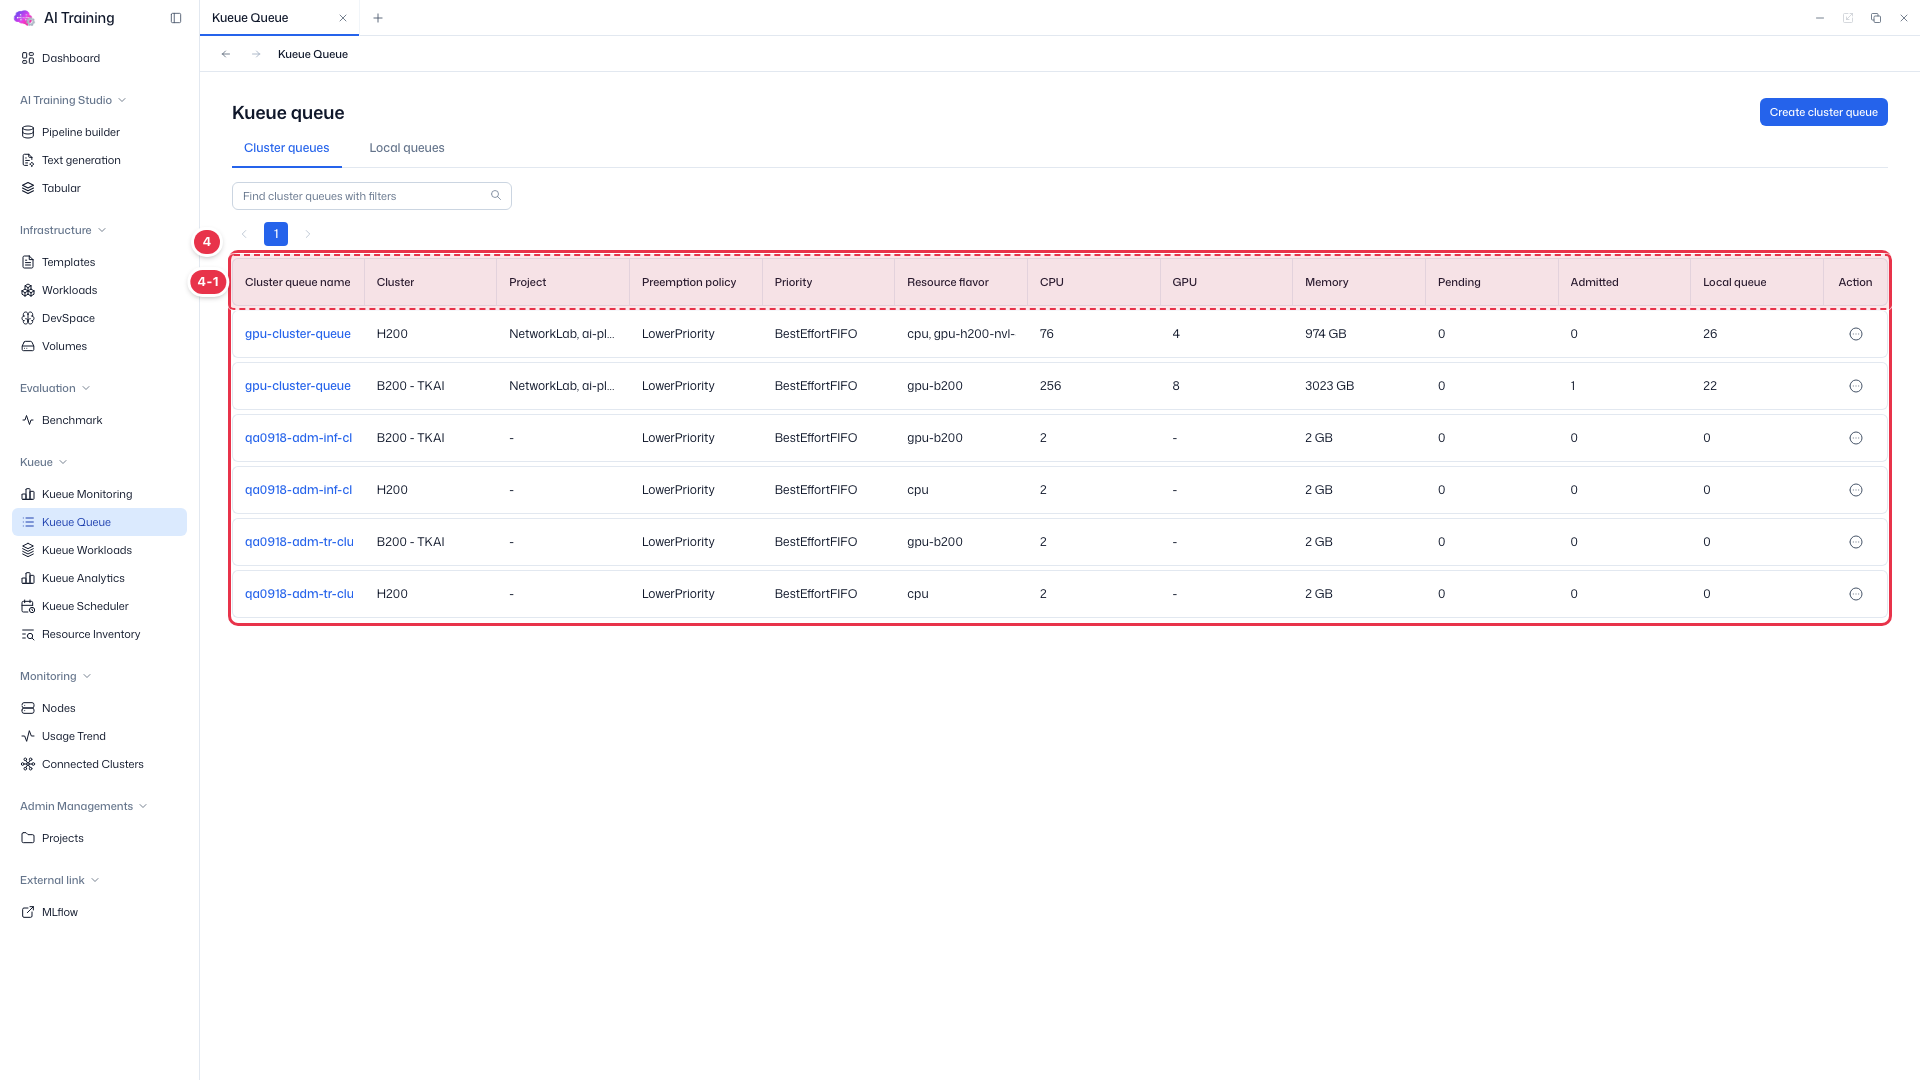Open Resource Inventory
1920x1080 pixels.
(99, 634)
